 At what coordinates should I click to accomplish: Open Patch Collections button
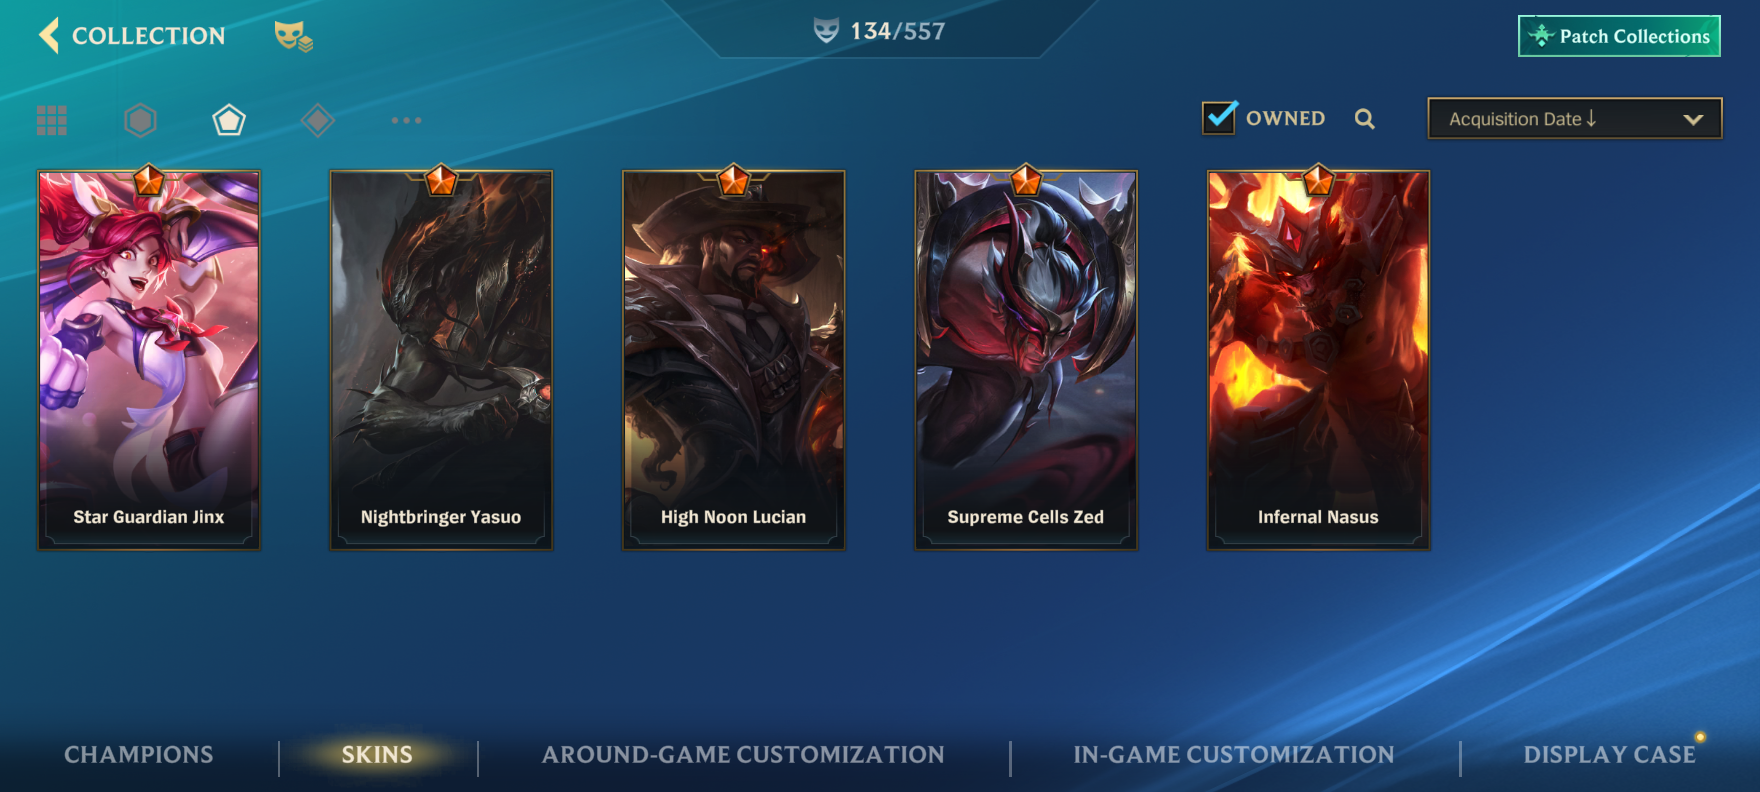coord(1619,36)
